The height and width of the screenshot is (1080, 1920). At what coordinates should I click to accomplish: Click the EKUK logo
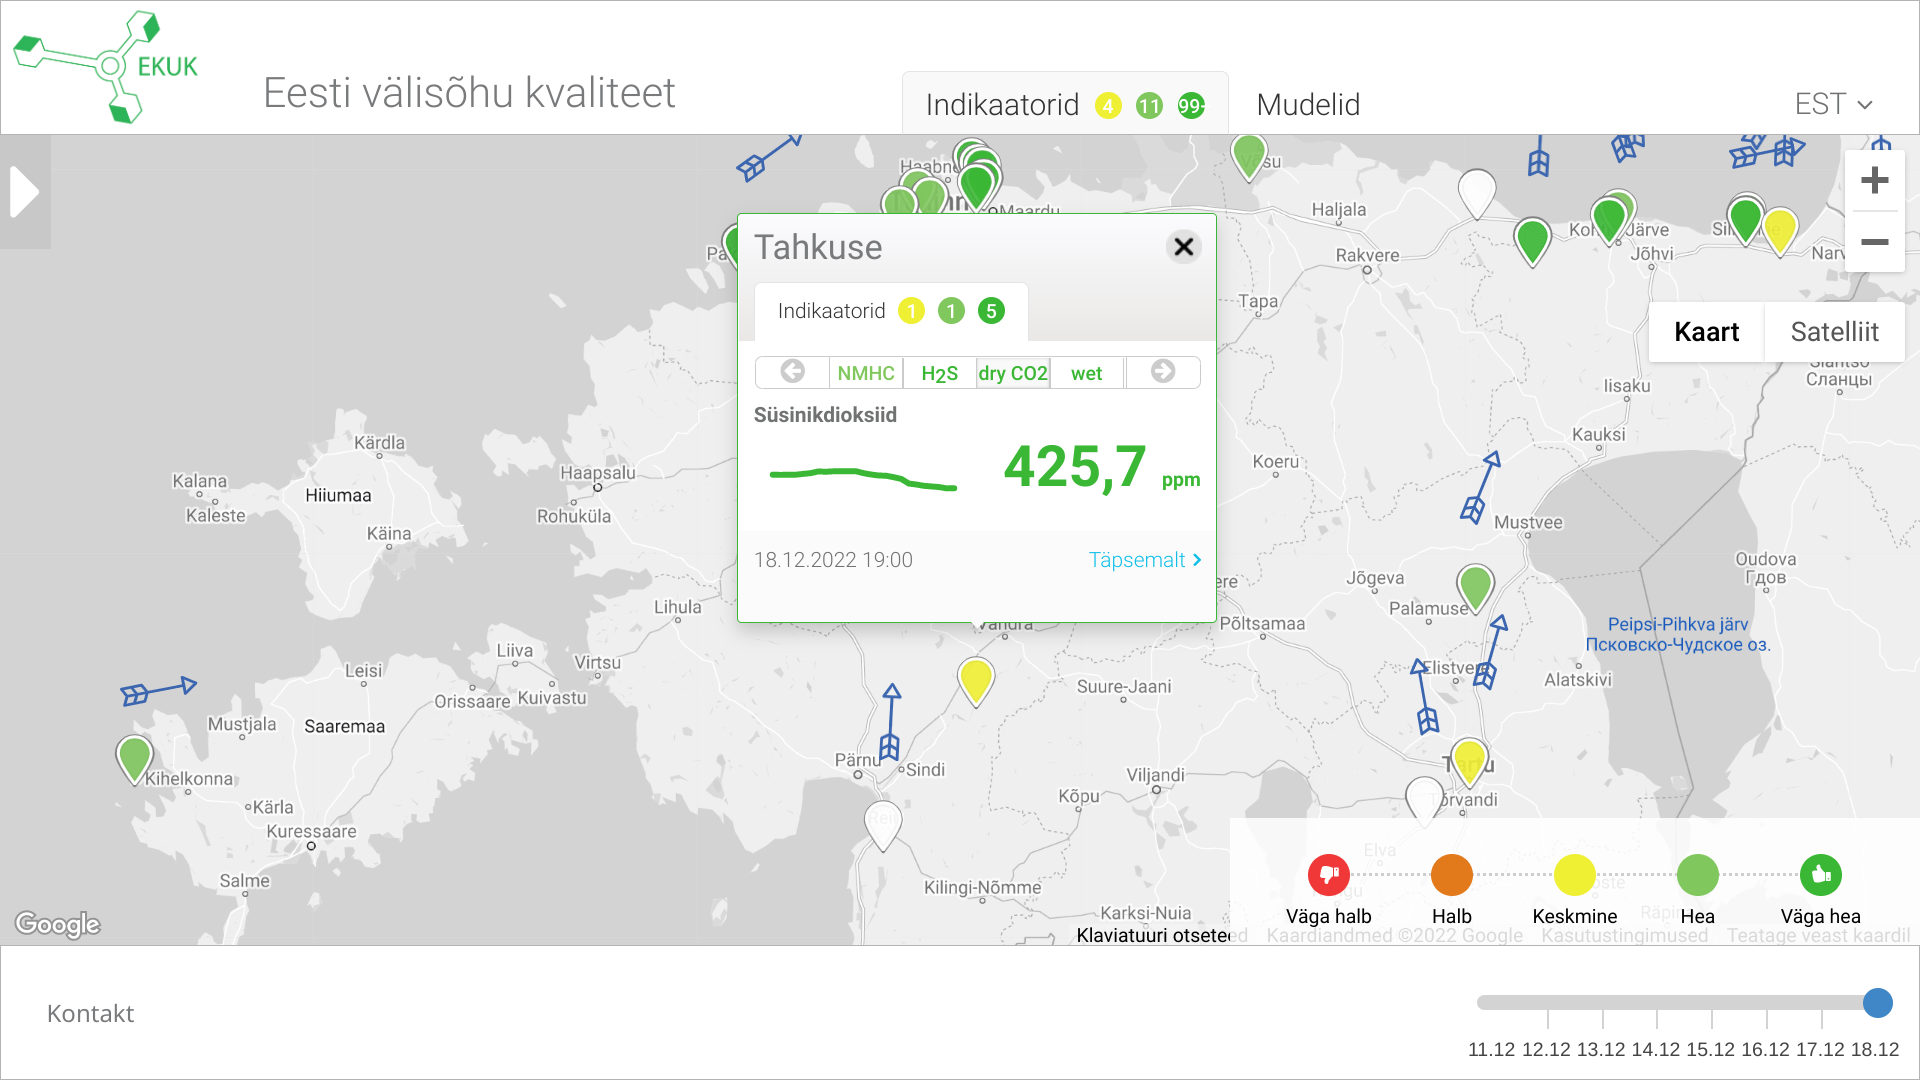click(x=106, y=66)
